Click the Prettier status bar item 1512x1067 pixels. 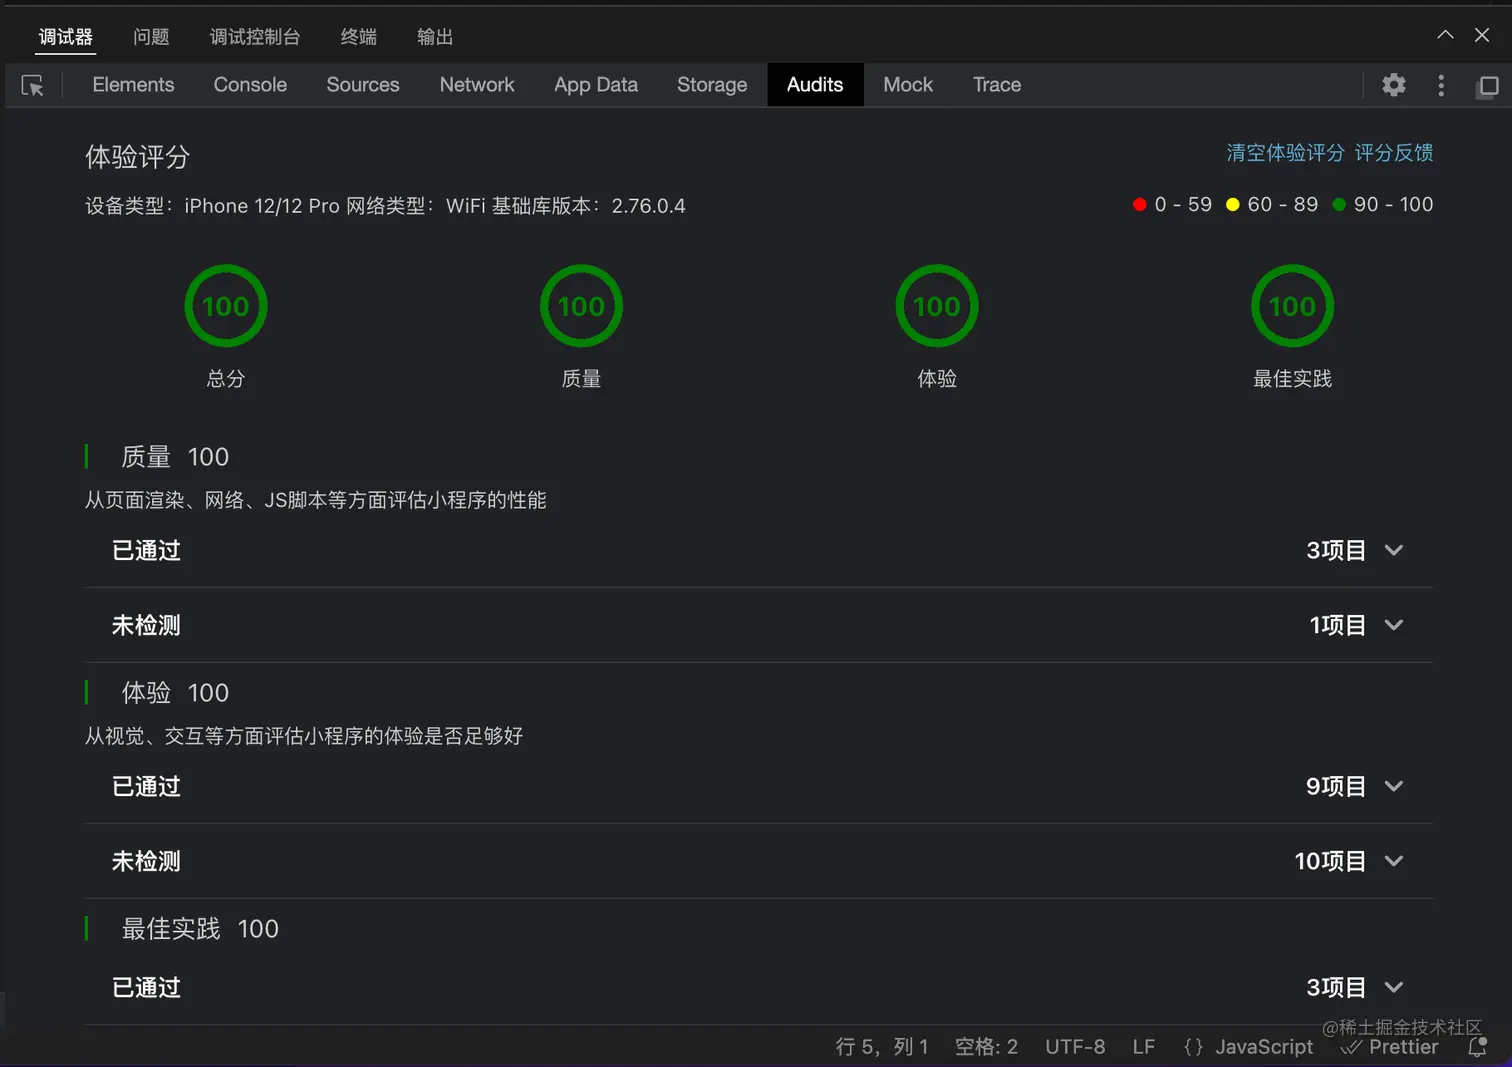1390,1047
